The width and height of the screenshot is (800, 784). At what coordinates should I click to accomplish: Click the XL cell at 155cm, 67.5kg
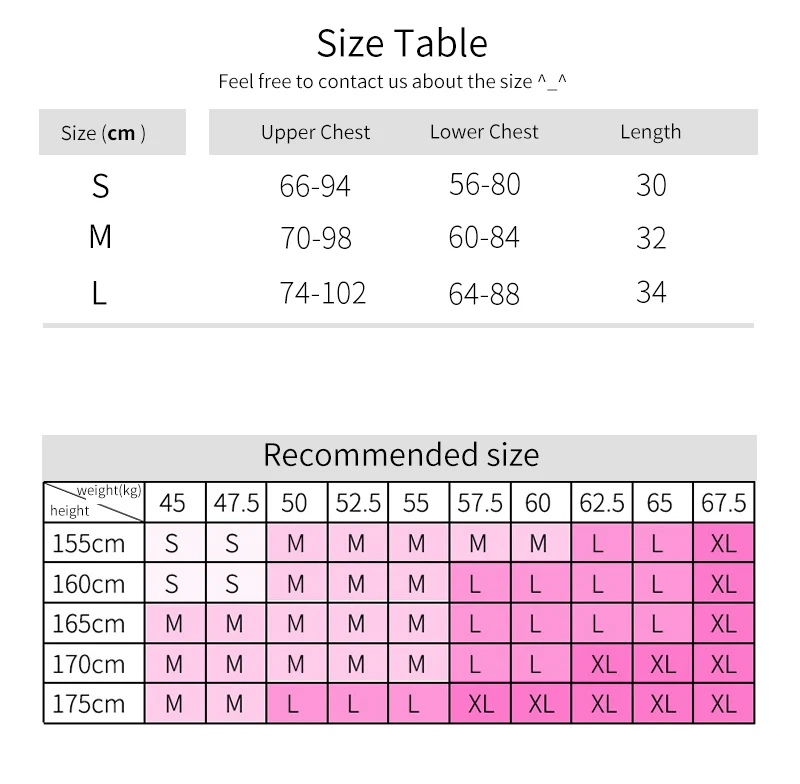click(x=723, y=543)
